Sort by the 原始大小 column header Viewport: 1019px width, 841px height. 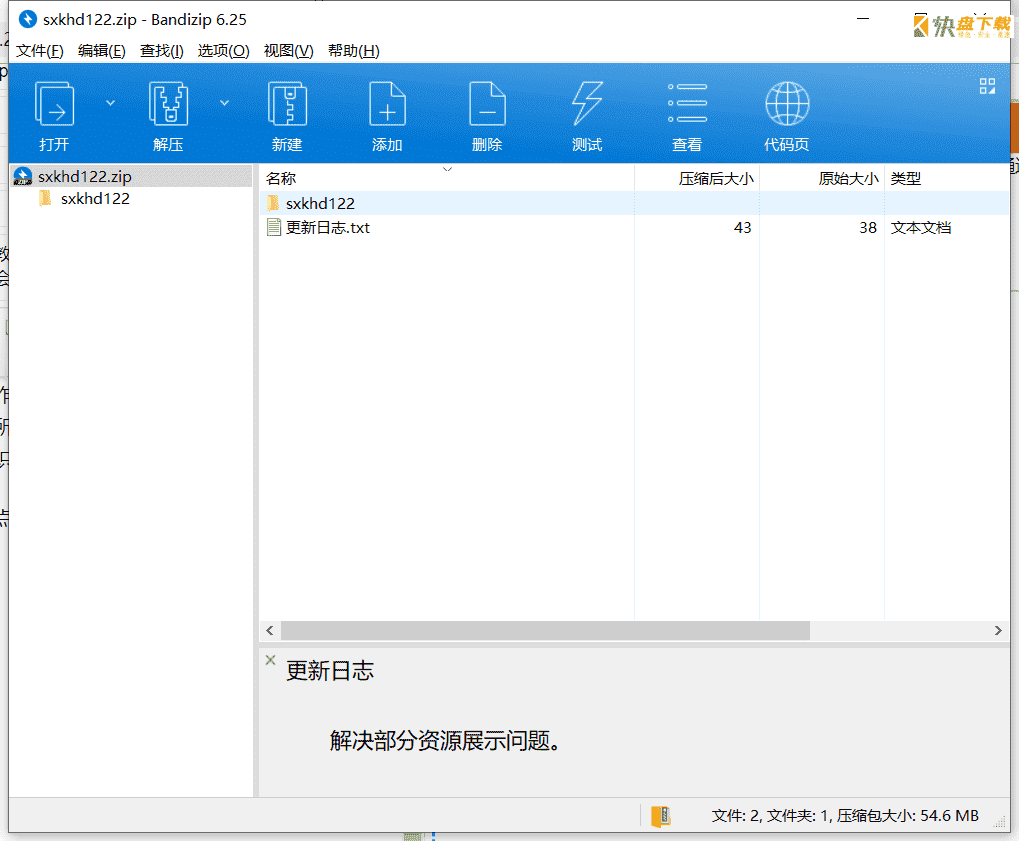point(821,178)
